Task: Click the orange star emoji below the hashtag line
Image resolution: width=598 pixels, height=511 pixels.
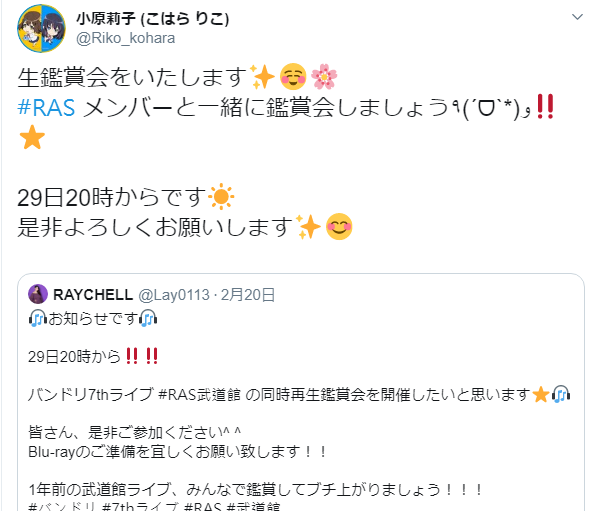Action: [x=32, y=137]
